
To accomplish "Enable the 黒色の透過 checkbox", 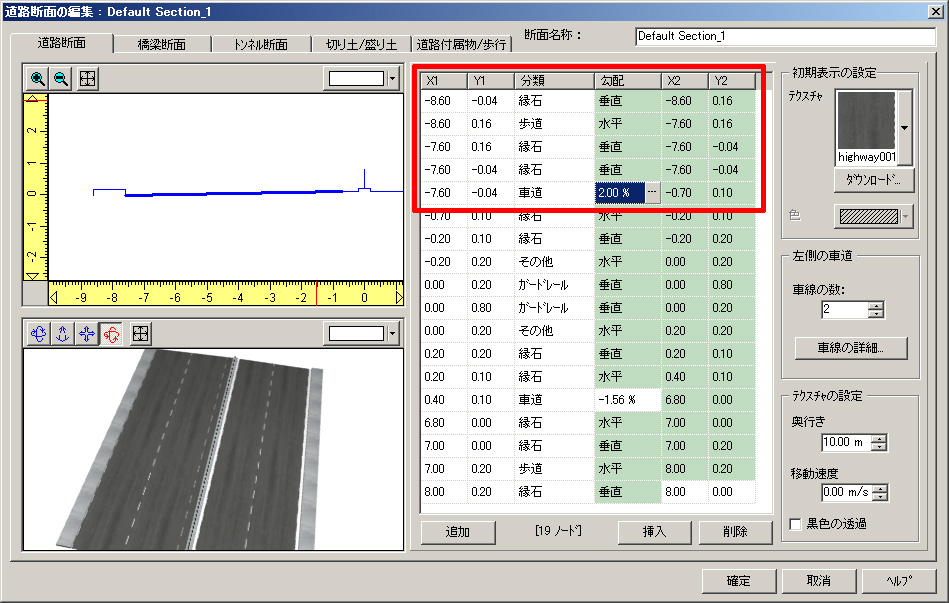I will click(x=796, y=524).
